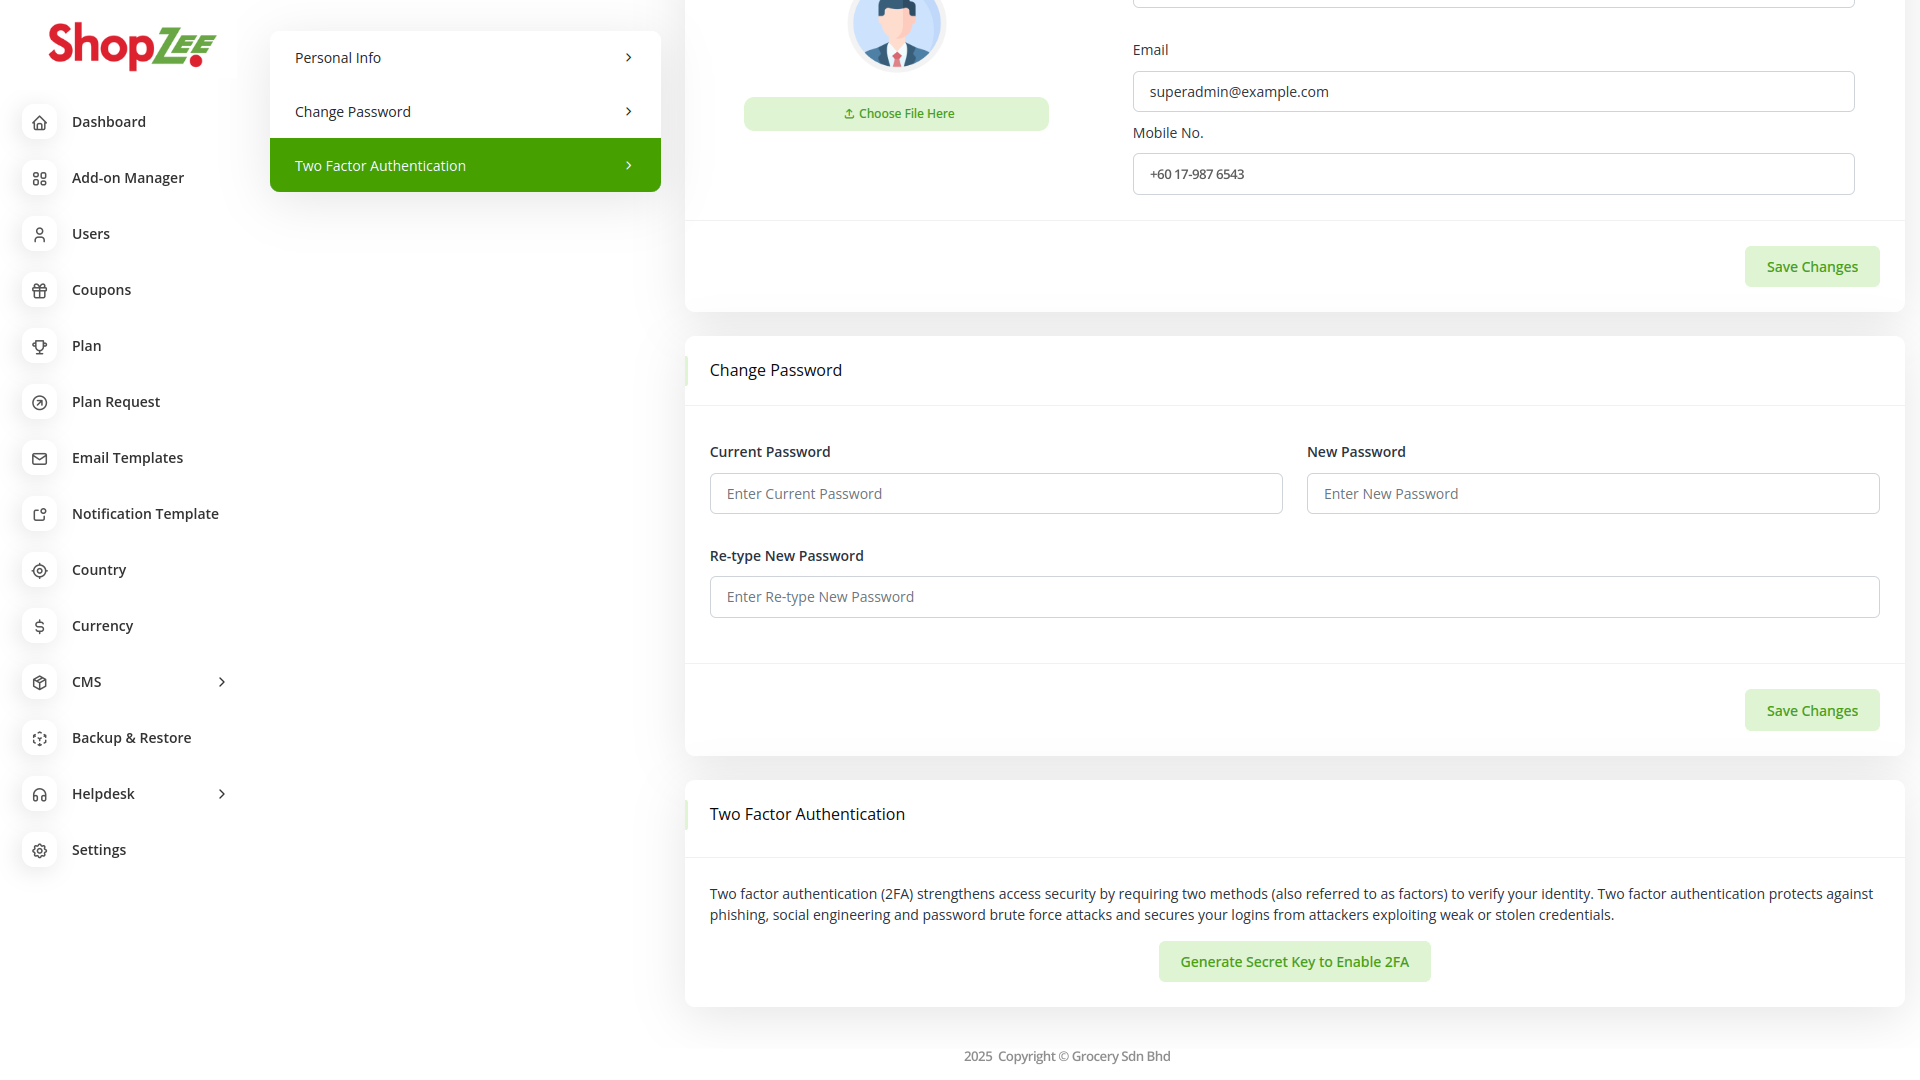Click the Backup & Restore icon
Image resolution: width=1920 pixels, height=1080 pixels.
[x=40, y=738]
